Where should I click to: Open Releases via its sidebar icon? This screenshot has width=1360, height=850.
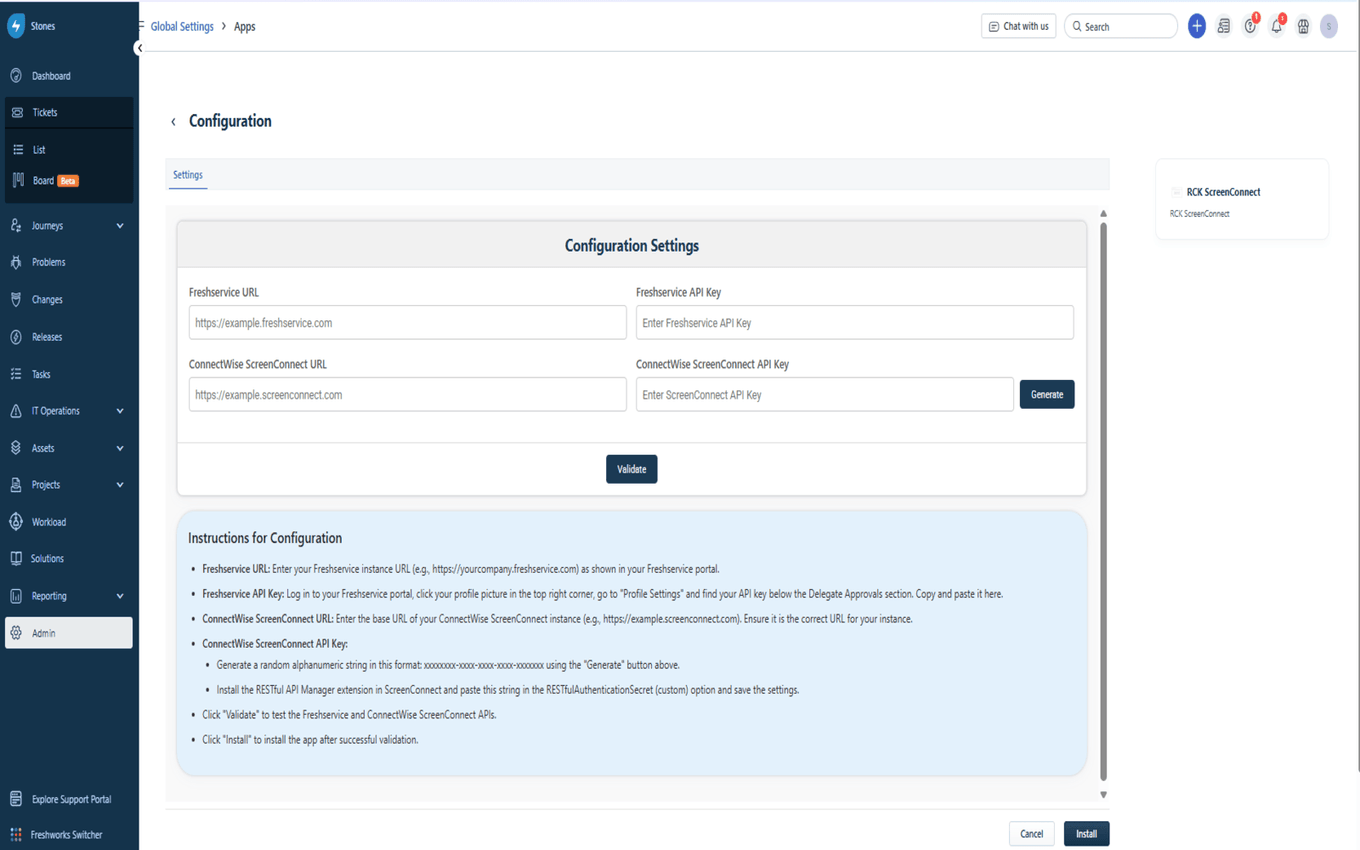(x=16, y=337)
